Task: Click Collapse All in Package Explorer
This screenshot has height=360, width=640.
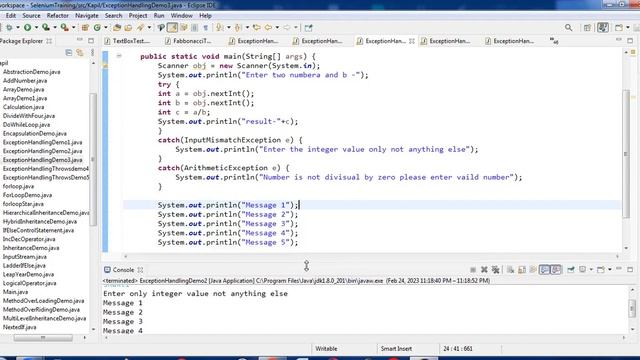Action: tap(69, 53)
